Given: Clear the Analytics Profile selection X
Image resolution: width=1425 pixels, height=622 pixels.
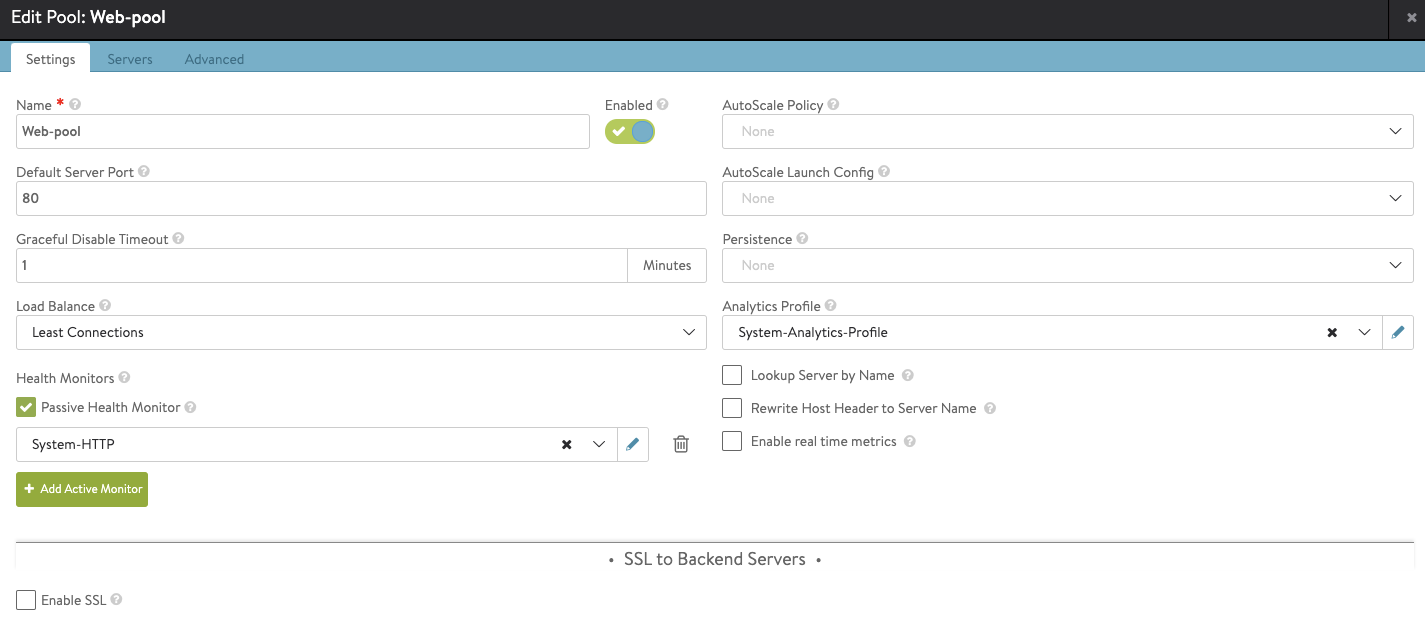Looking at the screenshot, I should 1332,333.
